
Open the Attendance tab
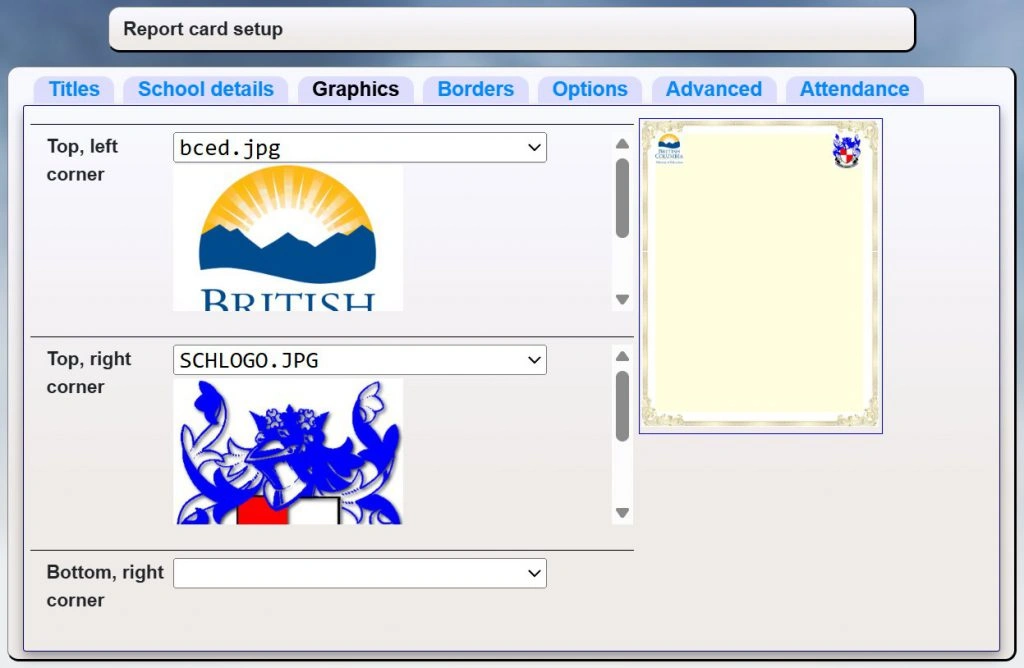click(854, 89)
